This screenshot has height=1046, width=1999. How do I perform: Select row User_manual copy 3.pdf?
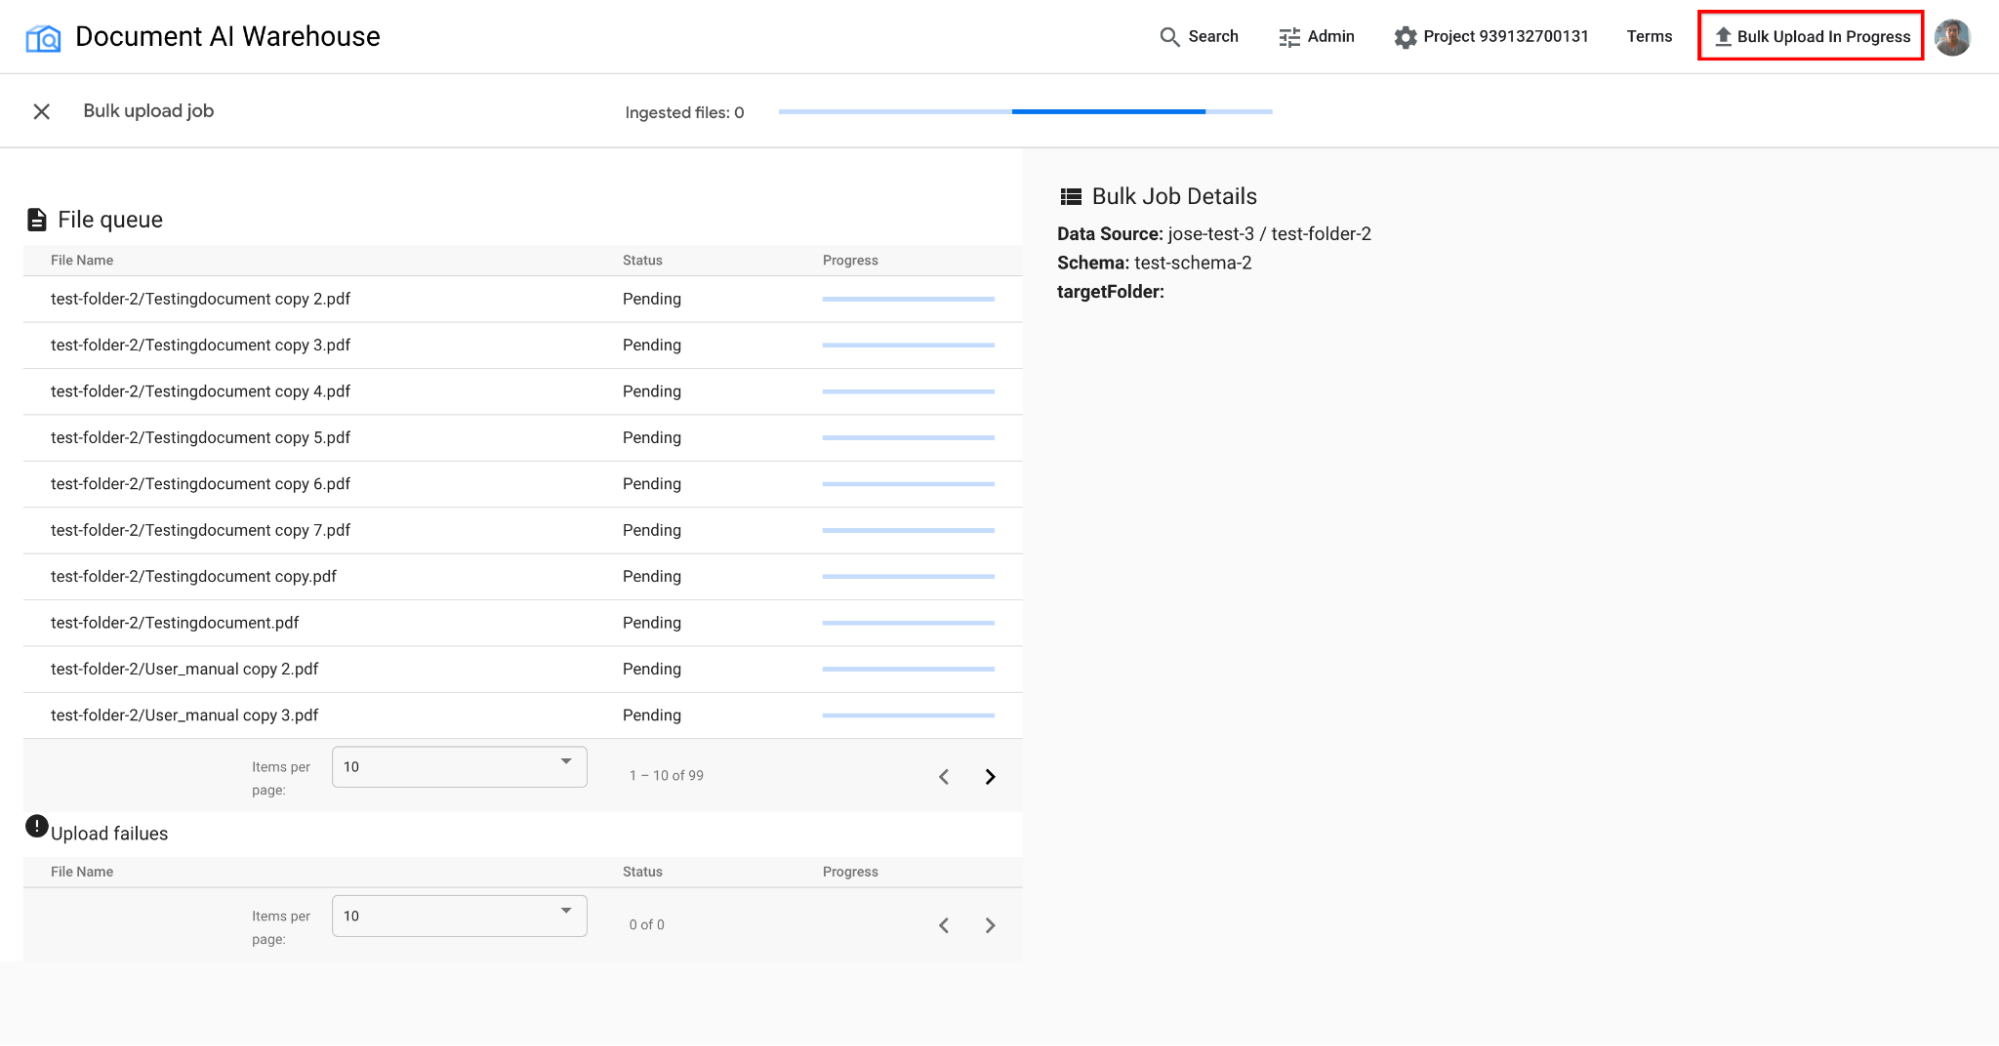click(522, 715)
